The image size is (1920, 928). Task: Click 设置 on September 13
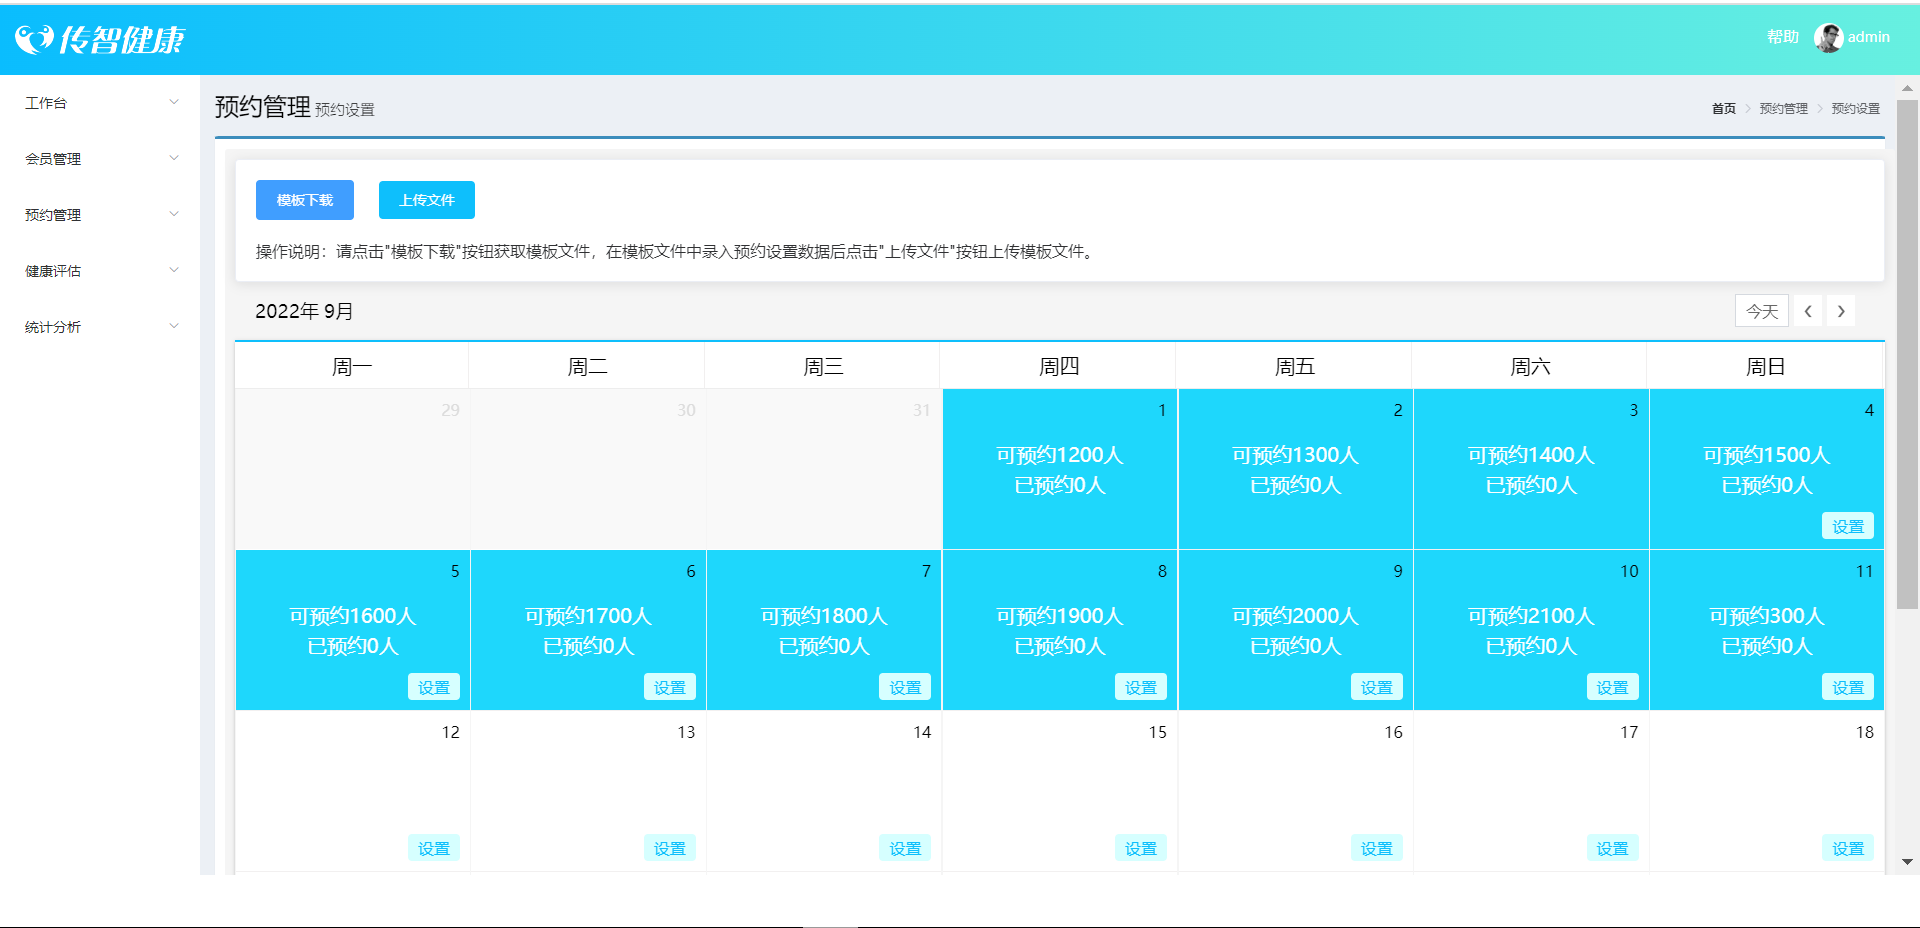tap(670, 848)
